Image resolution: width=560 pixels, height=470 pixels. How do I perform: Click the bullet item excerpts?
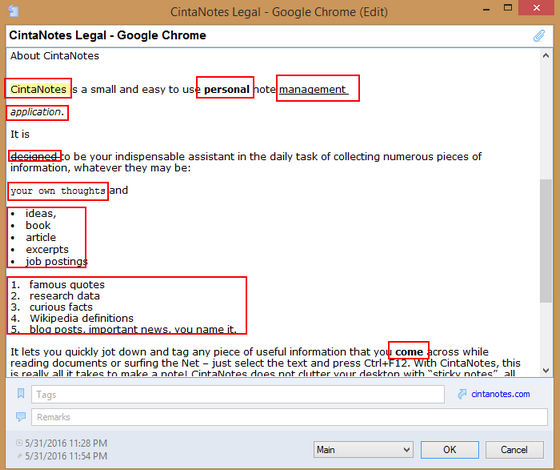coord(47,250)
